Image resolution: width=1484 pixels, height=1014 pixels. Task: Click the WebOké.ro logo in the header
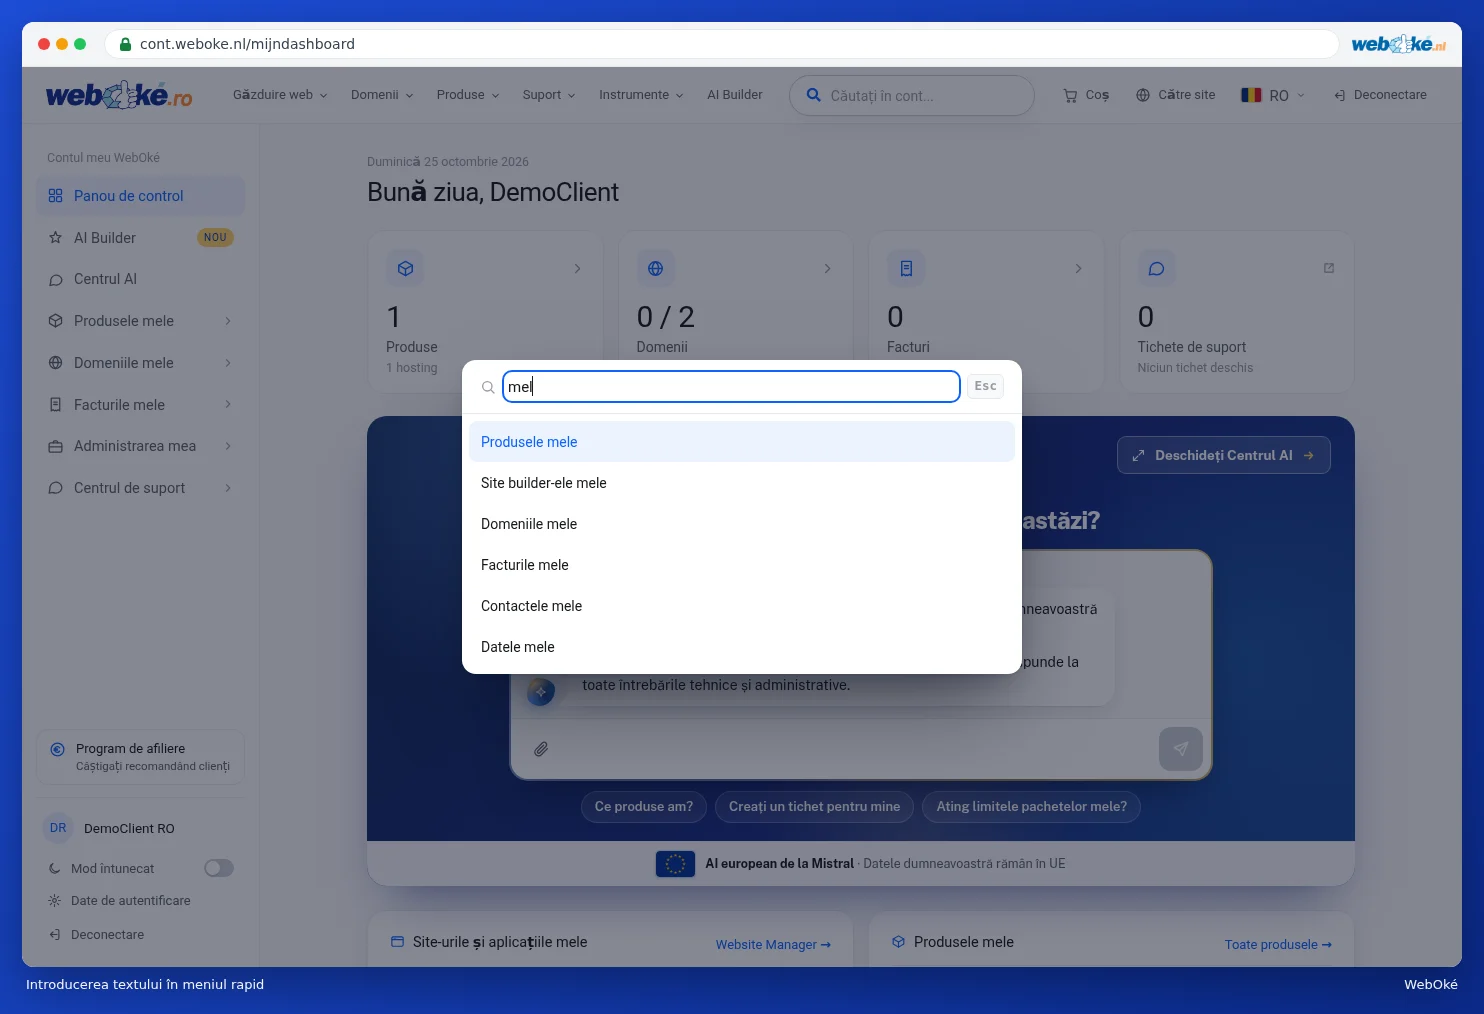coord(119,95)
